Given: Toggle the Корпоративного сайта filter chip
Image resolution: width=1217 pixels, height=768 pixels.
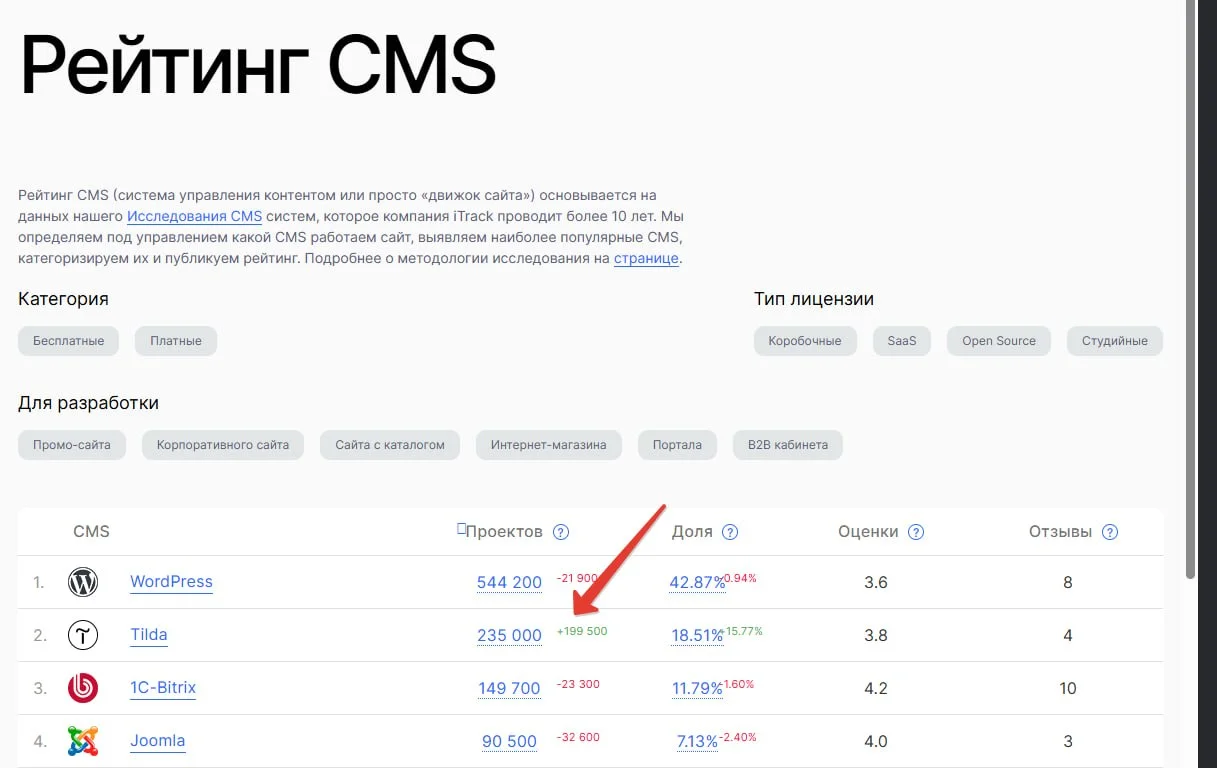Looking at the screenshot, I should (x=223, y=445).
